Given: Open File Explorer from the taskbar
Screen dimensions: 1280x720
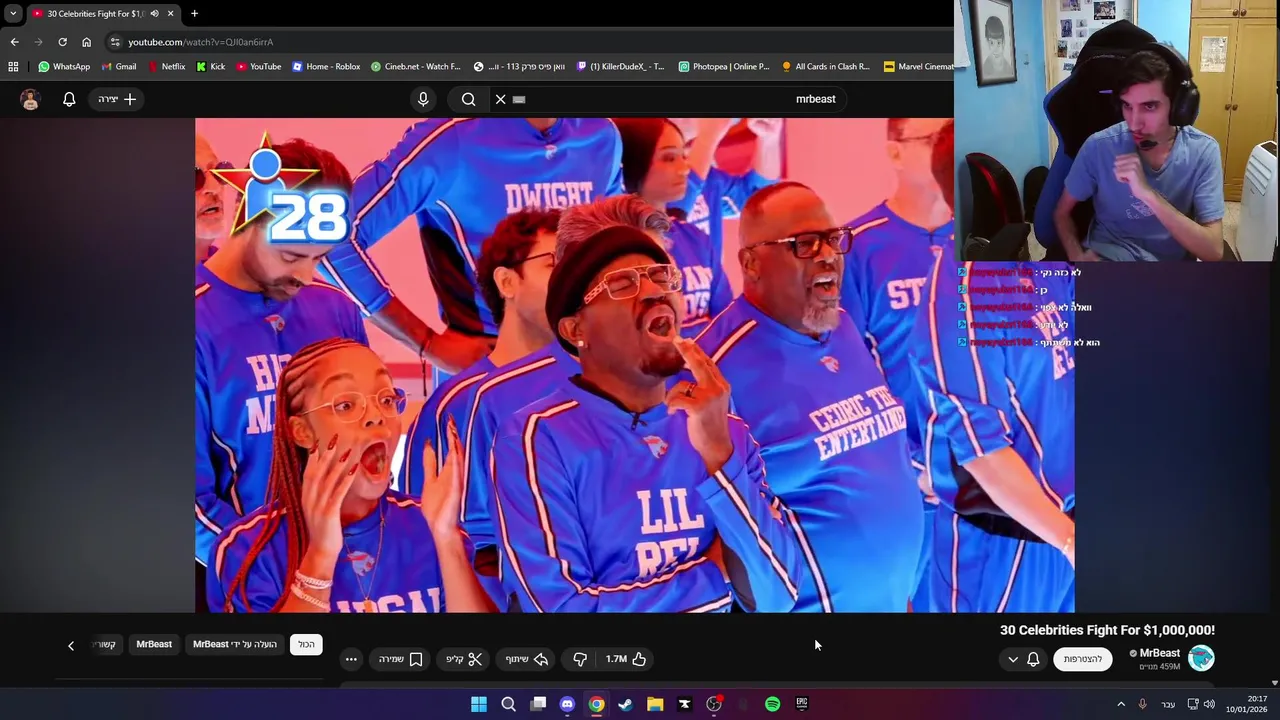Looking at the screenshot, I should click(x=655, y=704).
